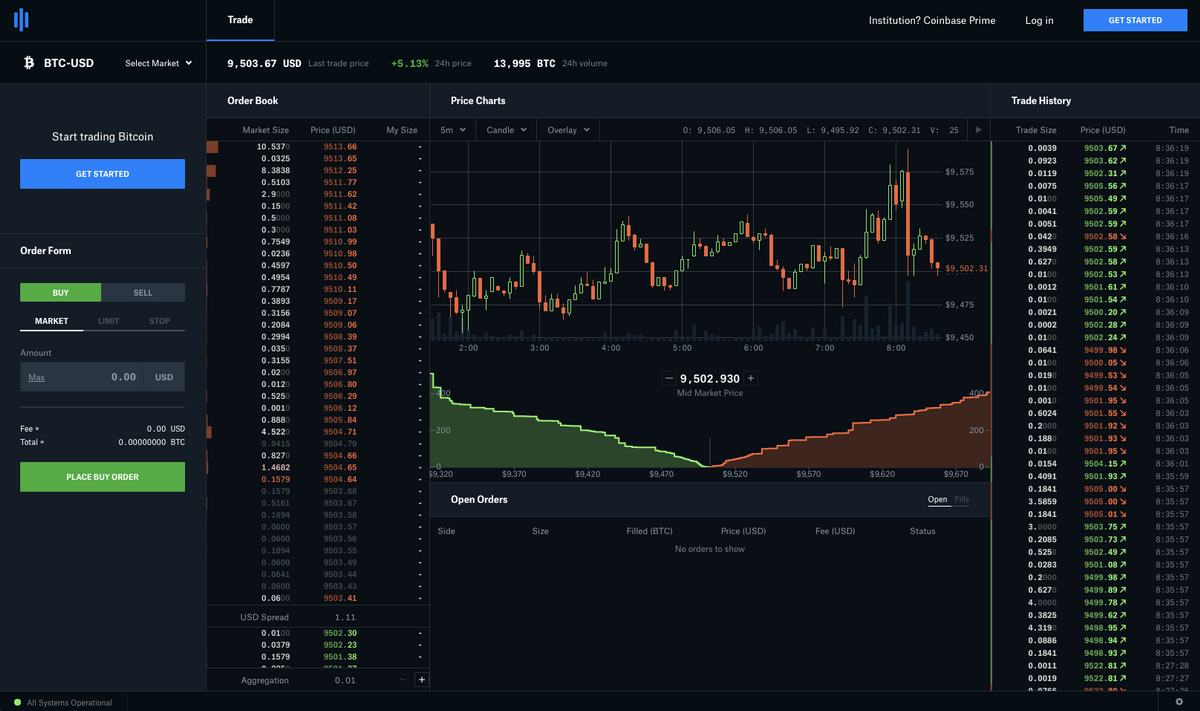Show Fills in Open Orders panel
This screenshot has width=1200, height=711.
click(961, 499)
